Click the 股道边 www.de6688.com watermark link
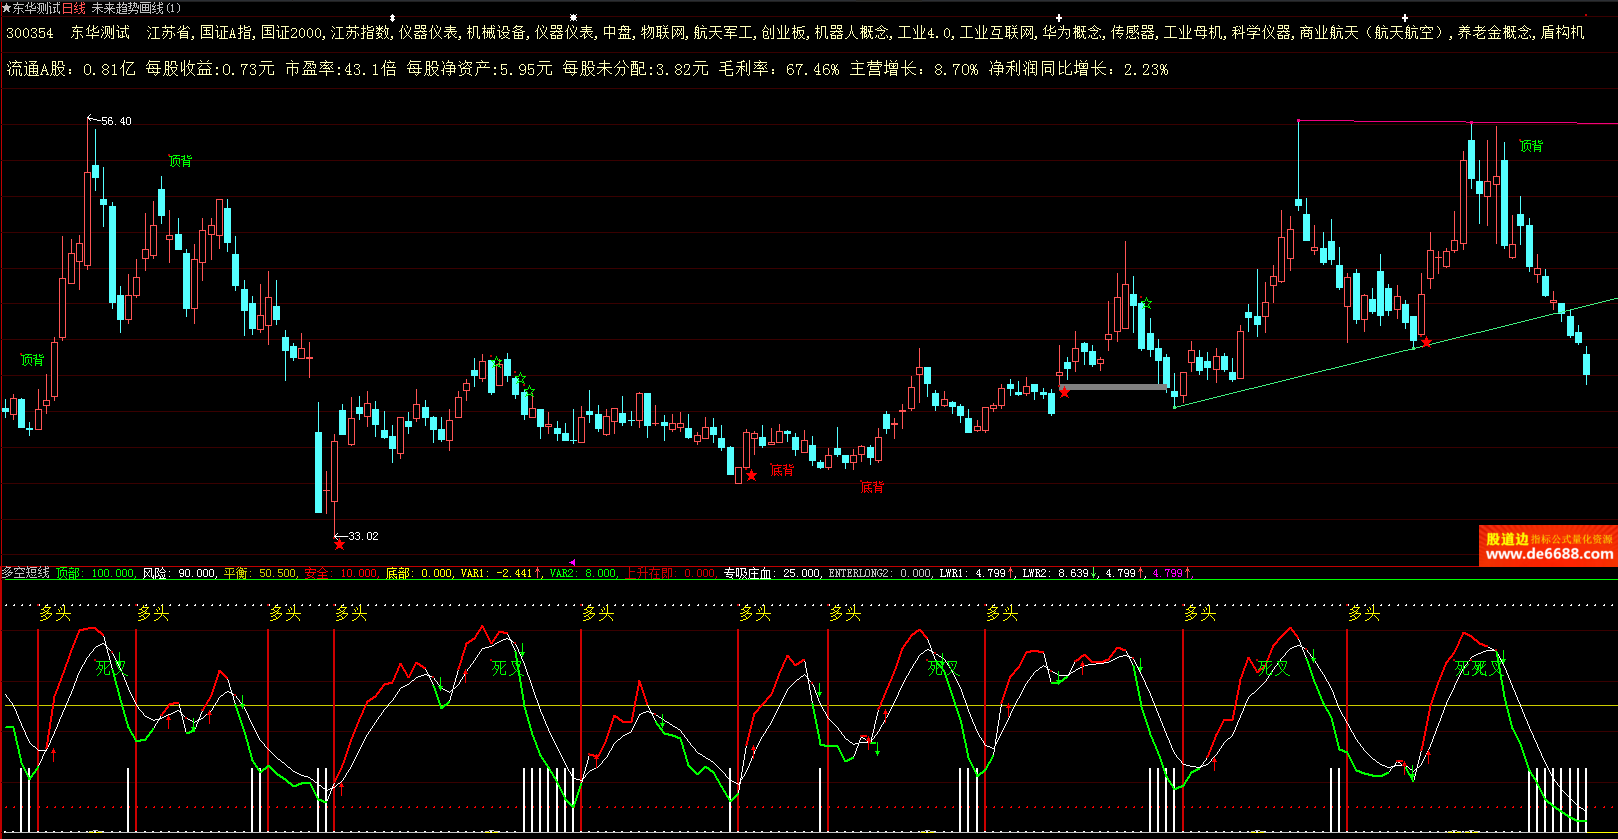Screen dimensions: 1618x839 [1548, 546]
